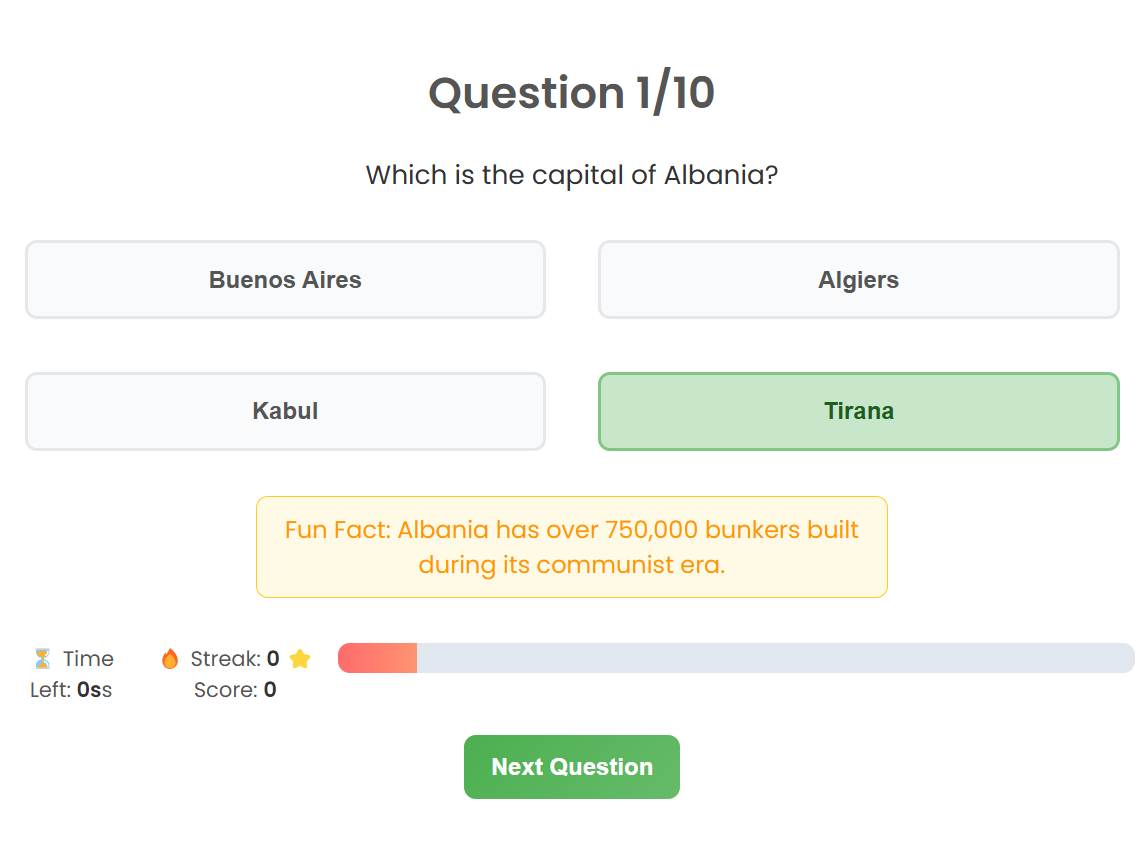Click the gold star icon after the streak count
This screenshot has width=1147, height=856.
300,658
